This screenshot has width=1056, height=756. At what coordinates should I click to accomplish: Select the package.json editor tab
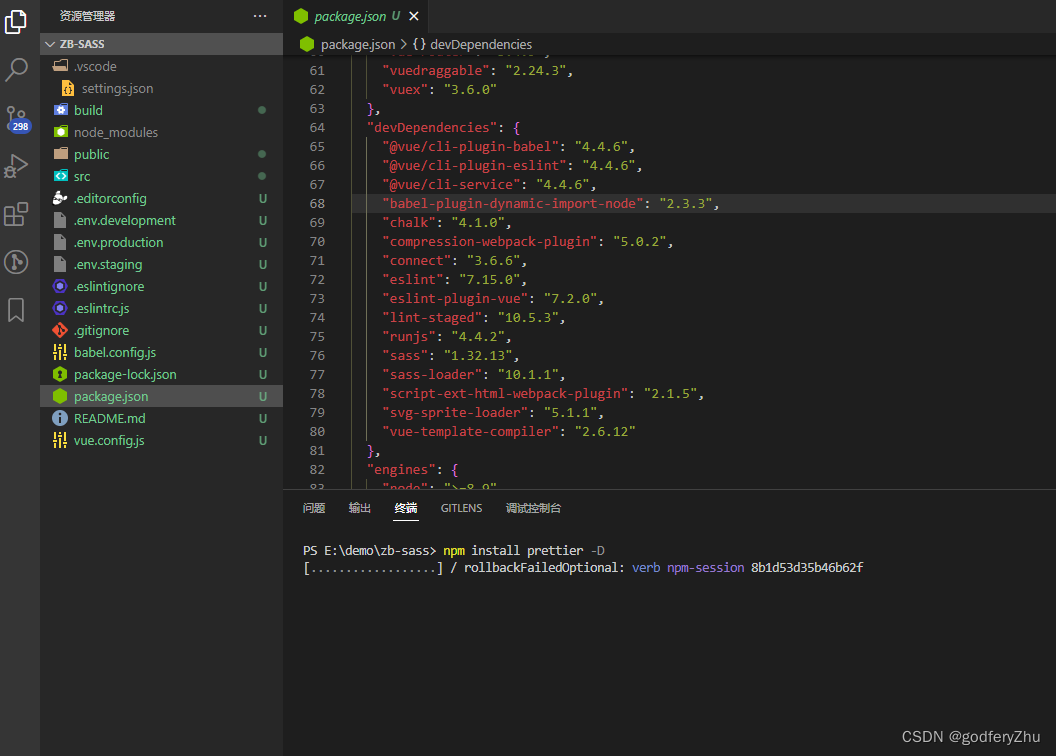click(357, 16)
